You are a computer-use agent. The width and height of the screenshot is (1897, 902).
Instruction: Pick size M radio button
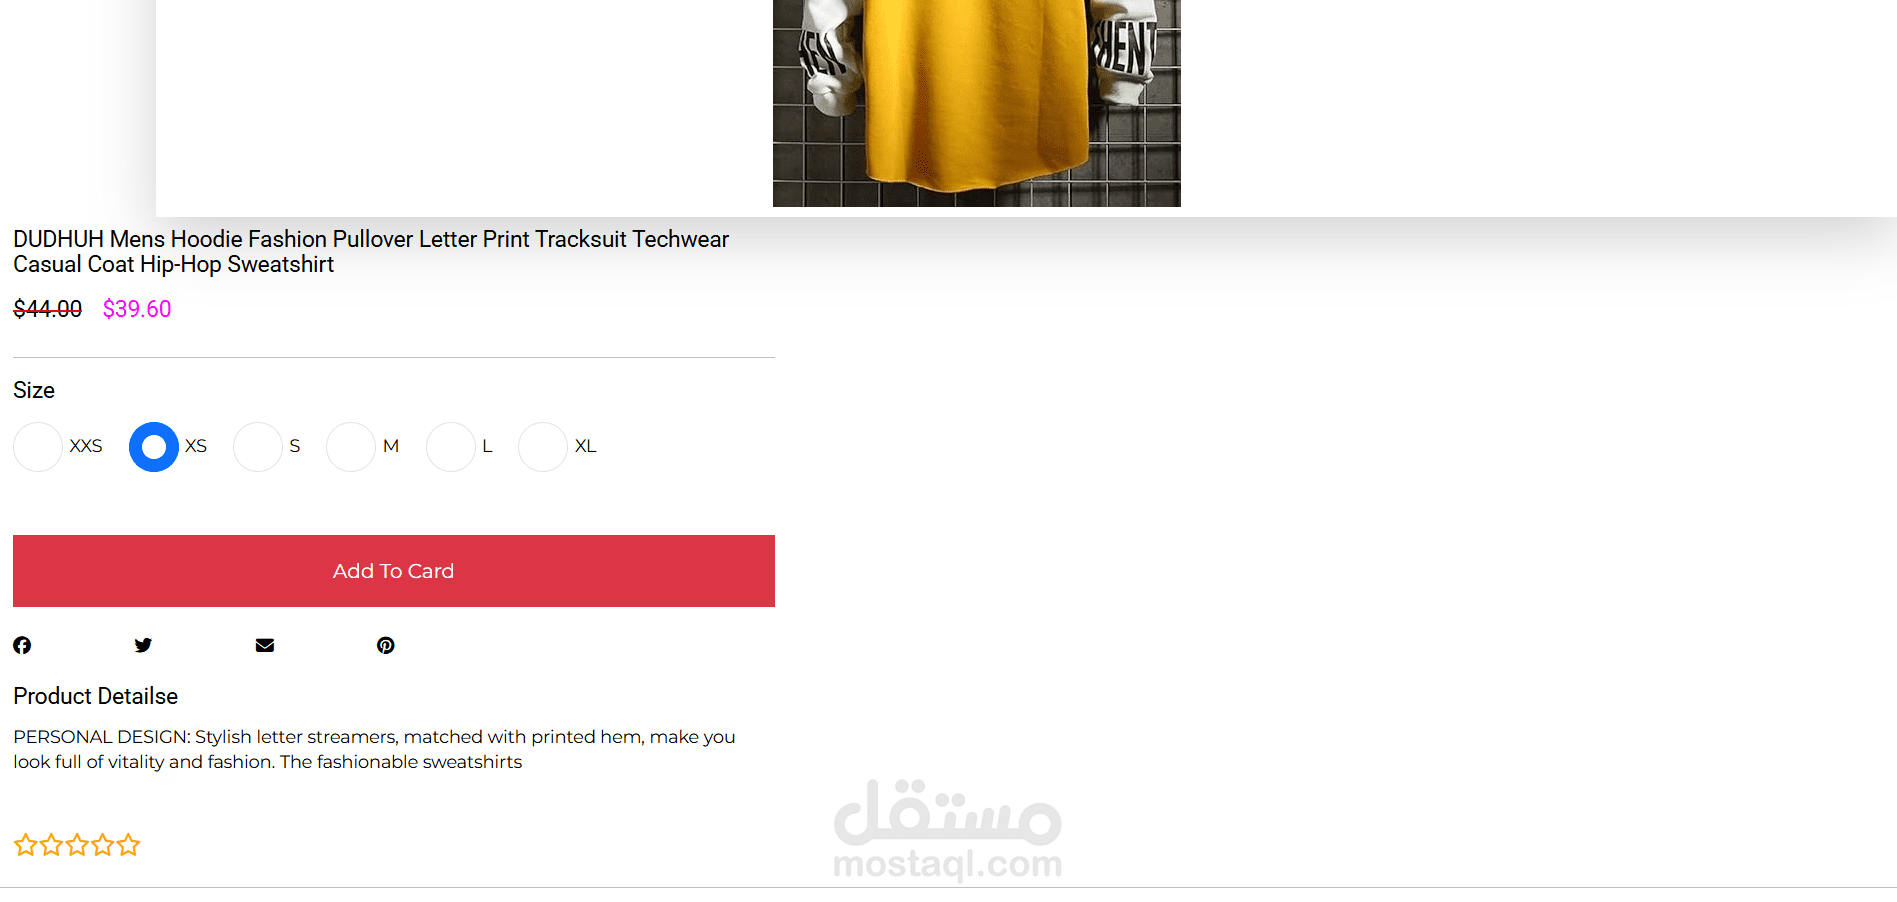tap(351, 447)
